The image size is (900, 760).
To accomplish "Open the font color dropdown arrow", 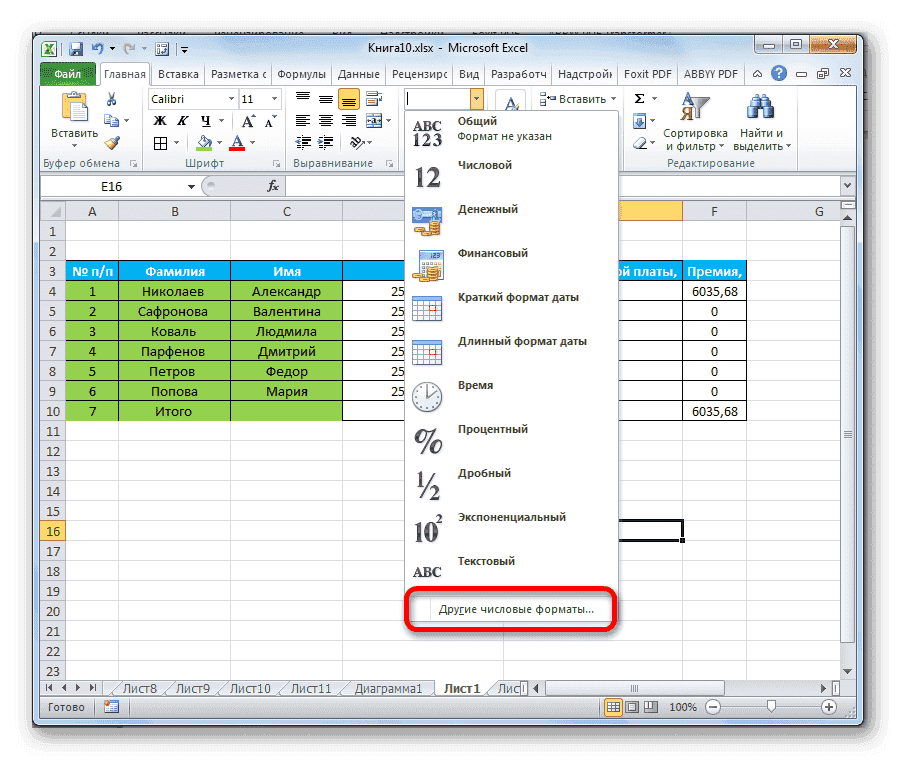I will (250, 143).
